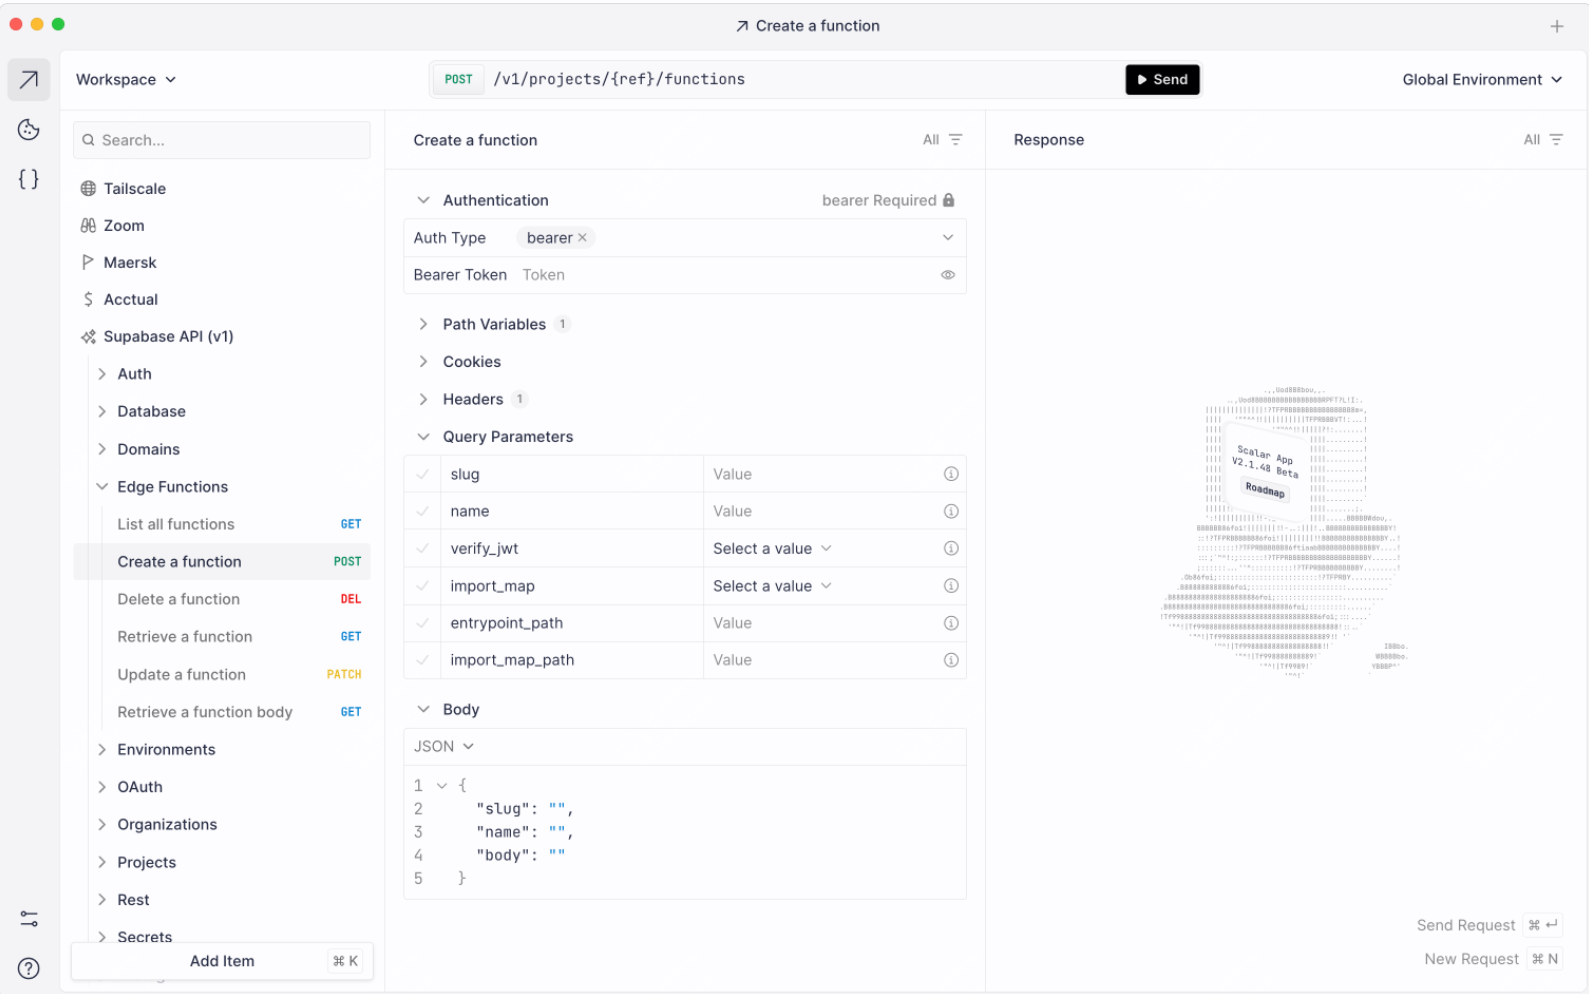Remove the bearer auth type tag
The image size is (1589, 994).
point(583,238)
